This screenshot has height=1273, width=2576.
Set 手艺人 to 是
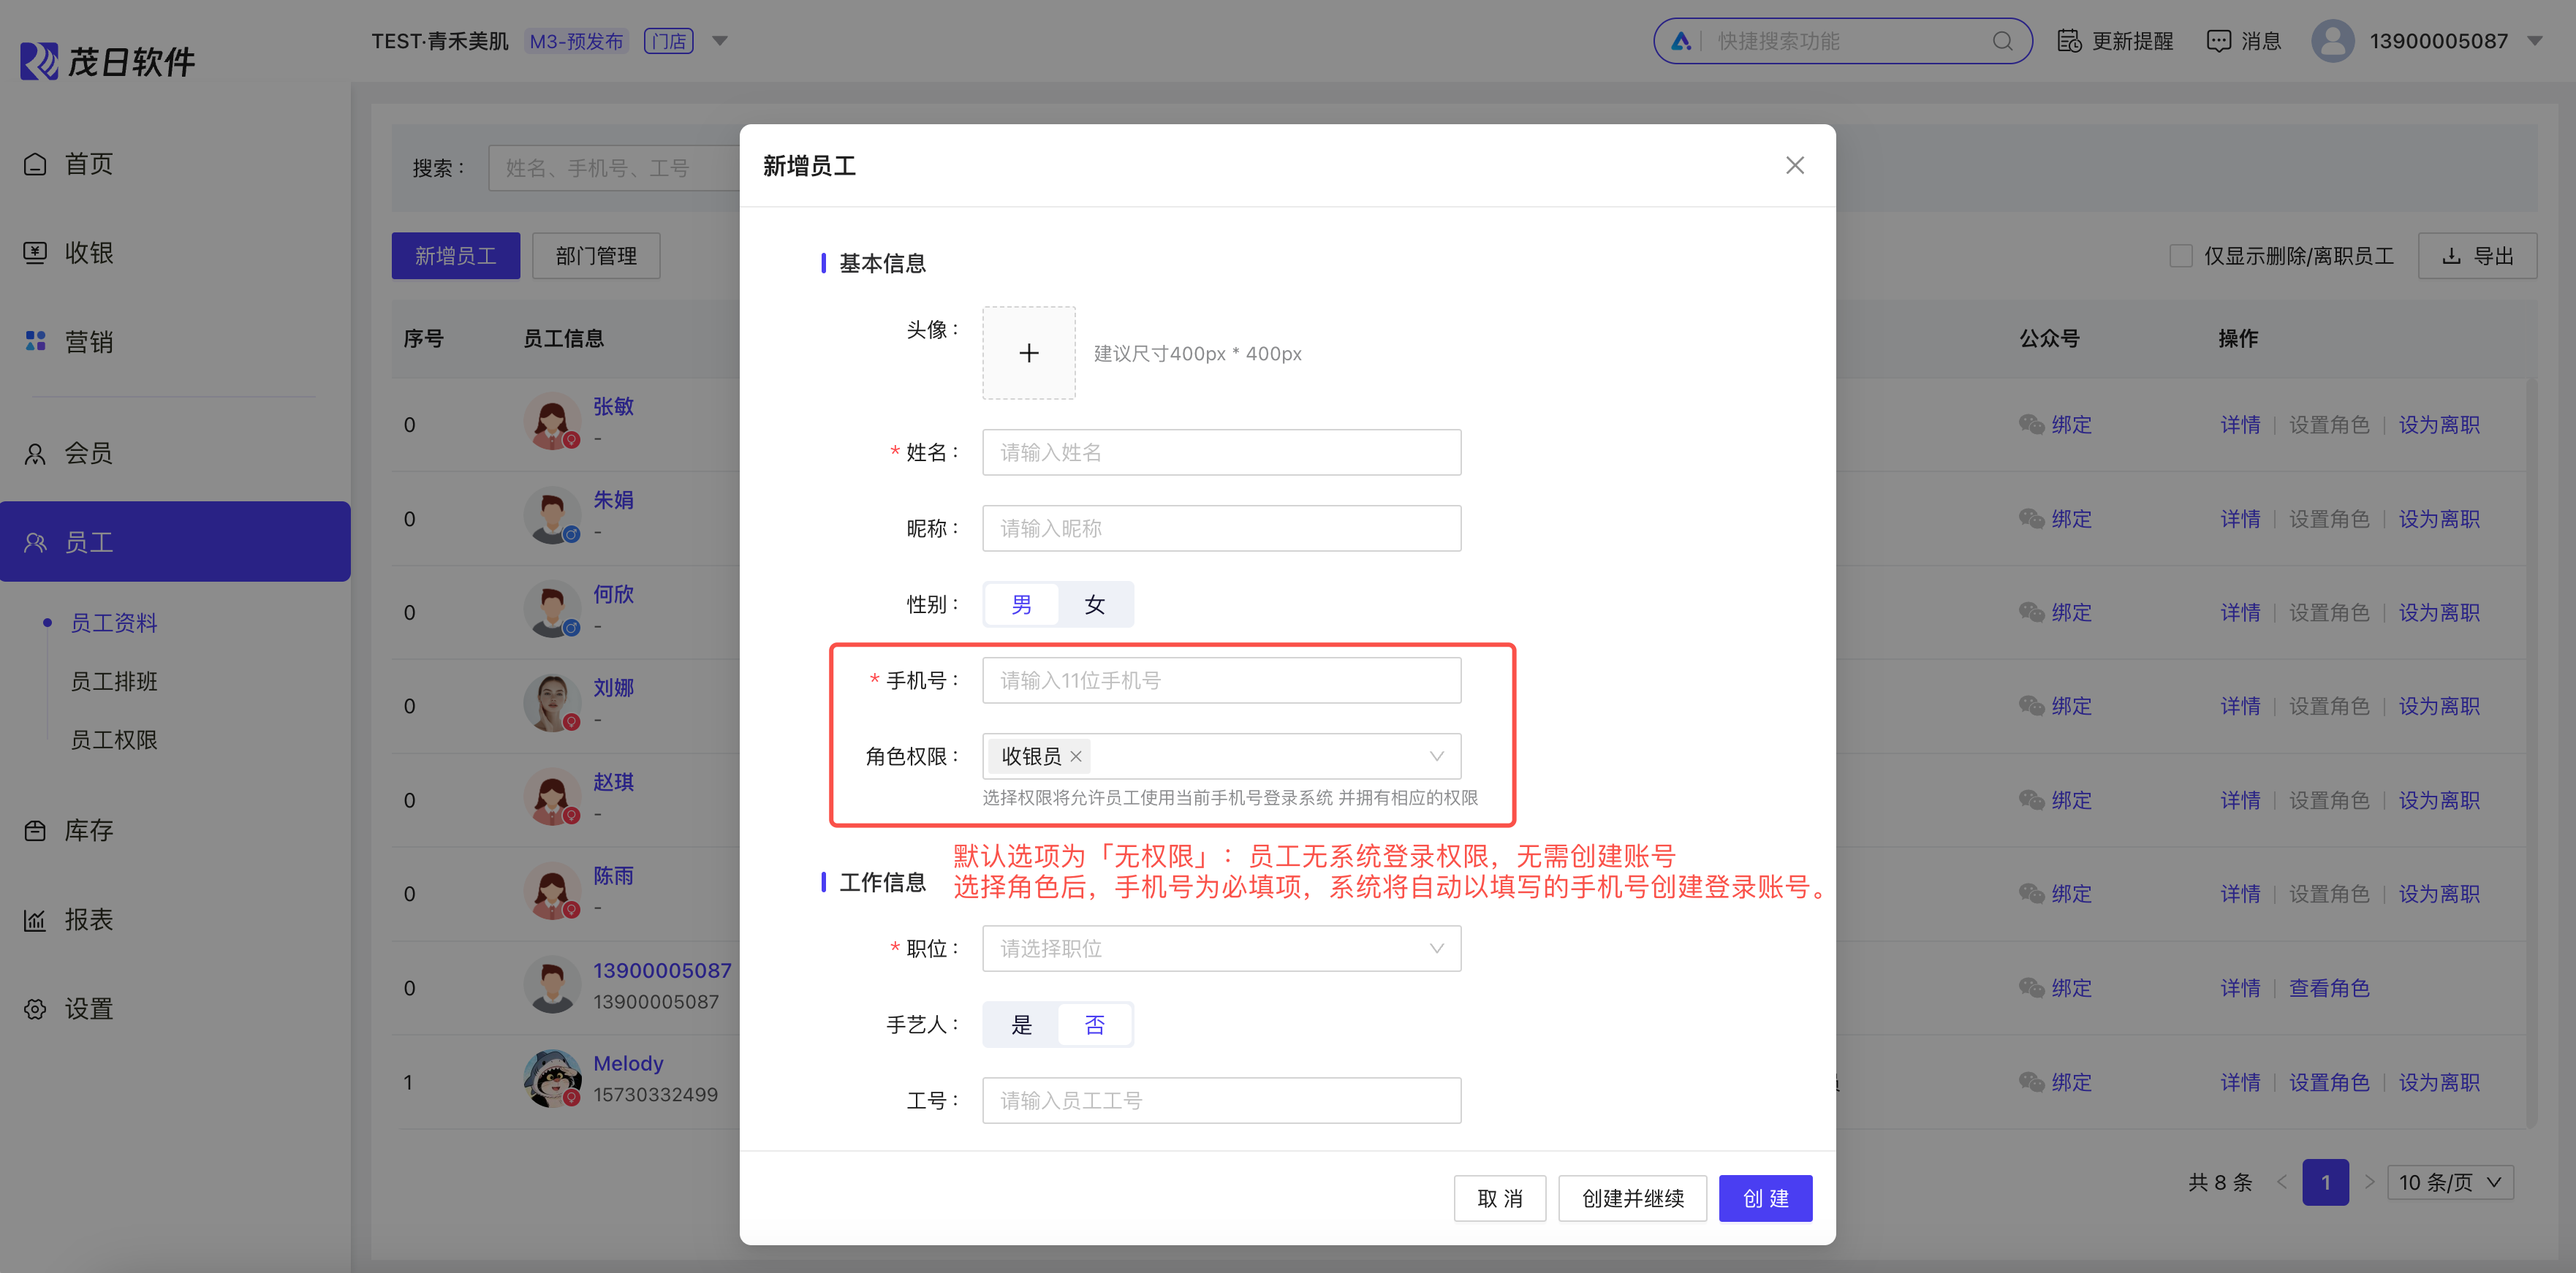[x=1021, y=1024]
